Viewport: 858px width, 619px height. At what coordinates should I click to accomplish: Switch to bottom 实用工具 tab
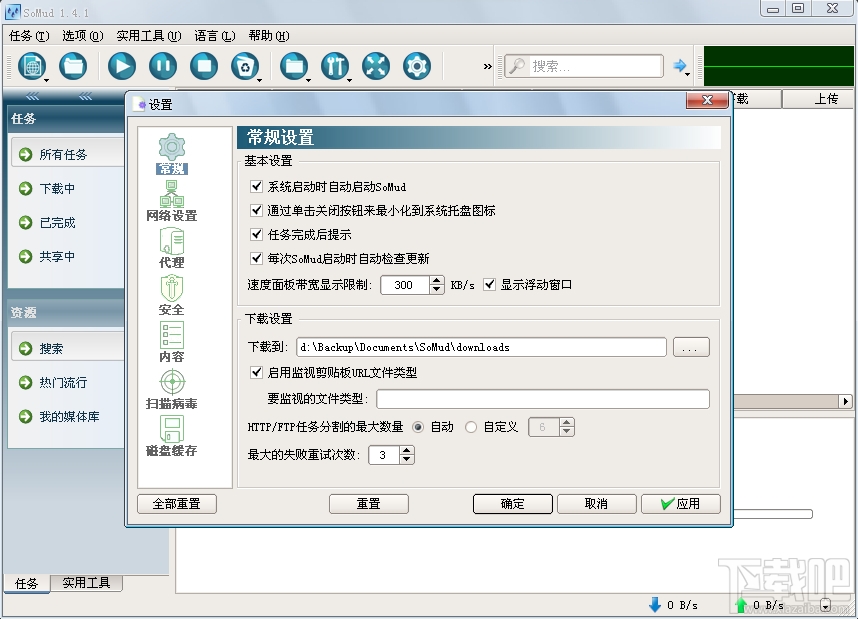click(86, 583)
